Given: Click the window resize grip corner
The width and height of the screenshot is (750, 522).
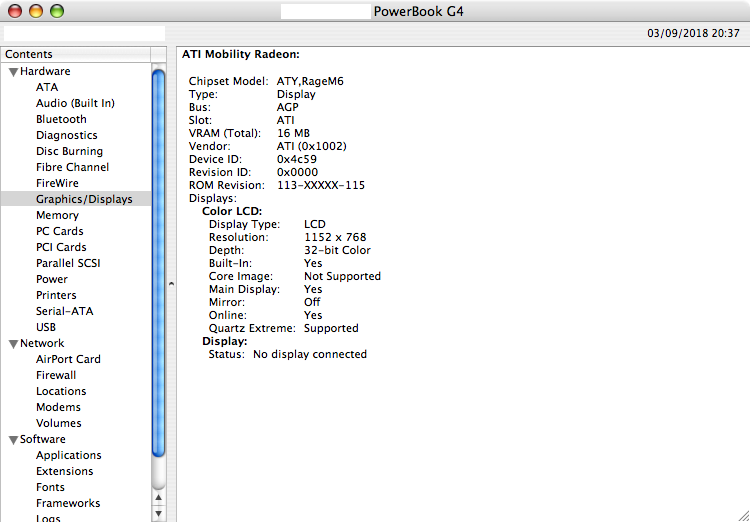Looking at the screenshot, I should [742, 515].
